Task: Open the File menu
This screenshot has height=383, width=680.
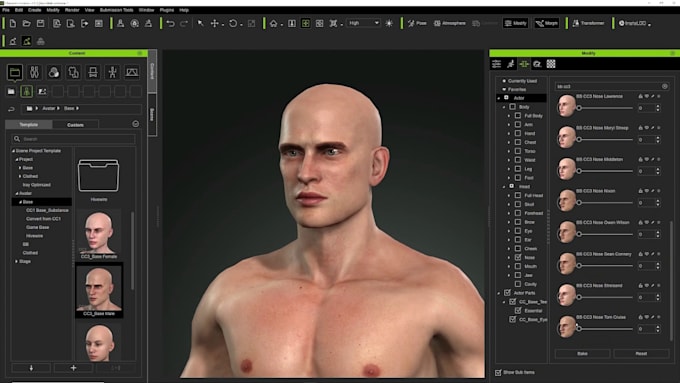Action: pos(6,10)
